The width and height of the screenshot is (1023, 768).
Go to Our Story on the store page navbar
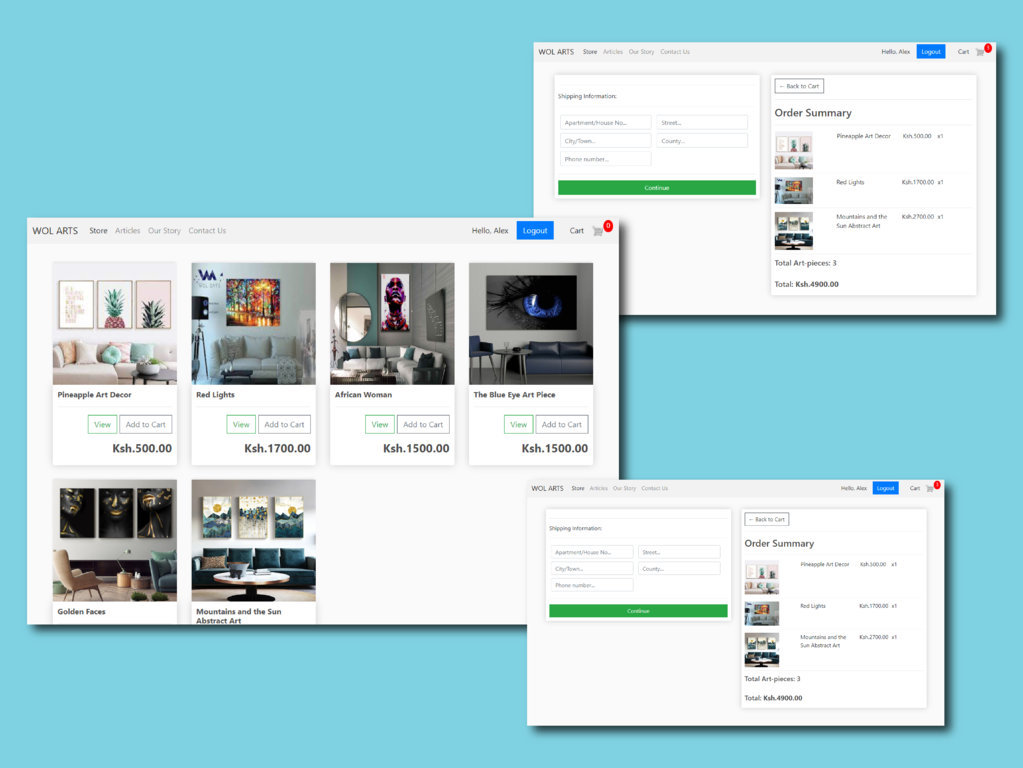click(164, 231)
